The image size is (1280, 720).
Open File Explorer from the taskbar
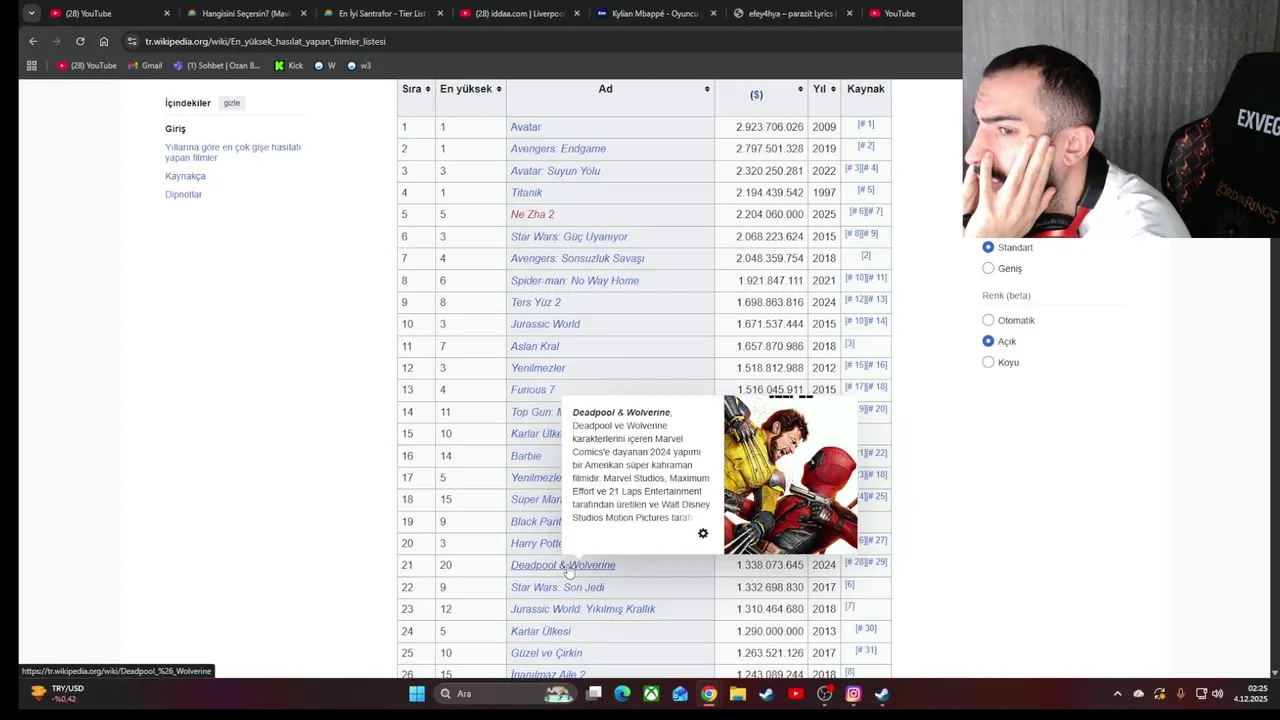pos(737,694)
